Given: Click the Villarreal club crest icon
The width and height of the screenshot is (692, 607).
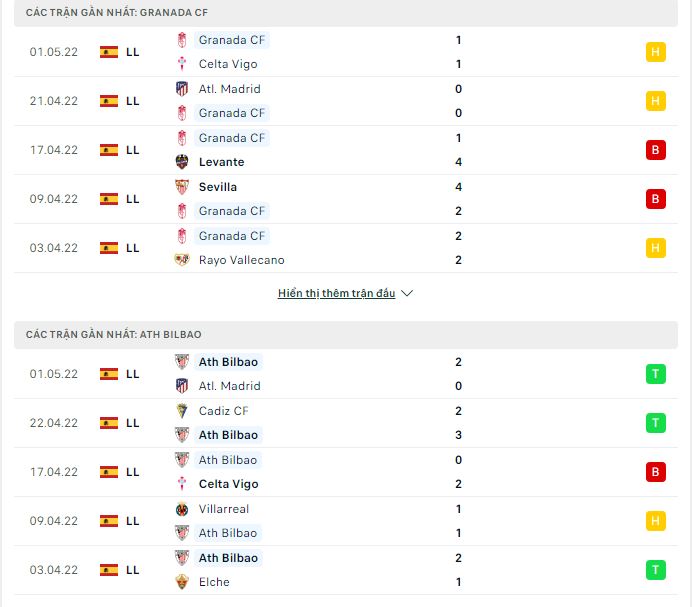Looking at the screenshot, I should (182, 509).
